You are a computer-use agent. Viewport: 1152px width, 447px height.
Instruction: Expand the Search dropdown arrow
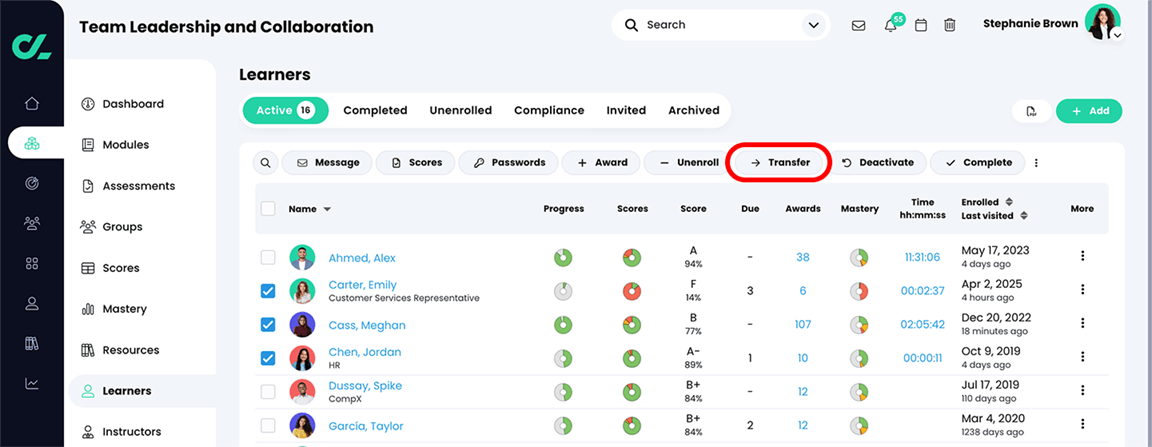click(811, 25)
